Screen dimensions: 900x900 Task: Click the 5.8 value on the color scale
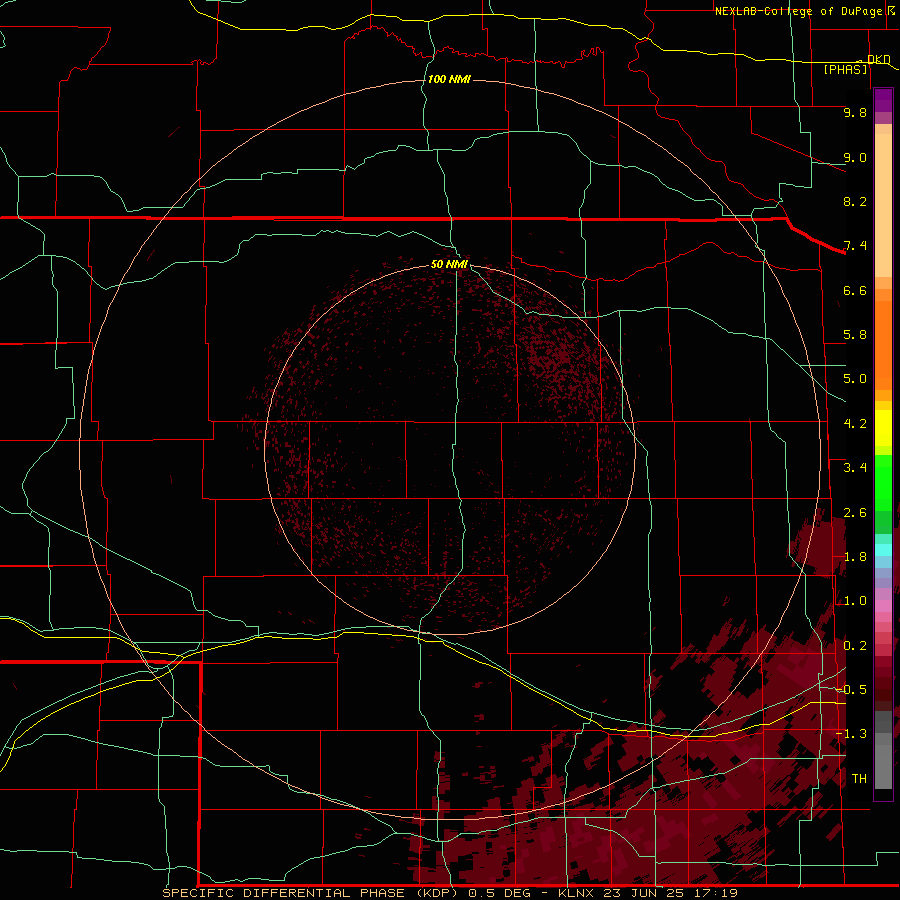point(855,335)
